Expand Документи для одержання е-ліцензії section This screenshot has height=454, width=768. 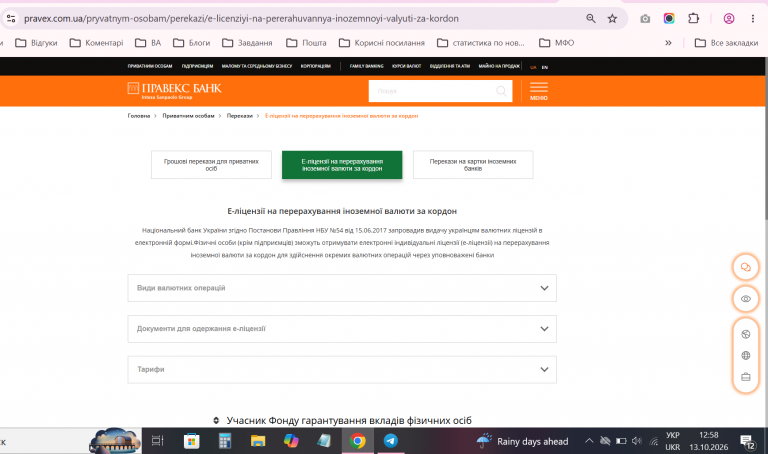coord(342,329)
